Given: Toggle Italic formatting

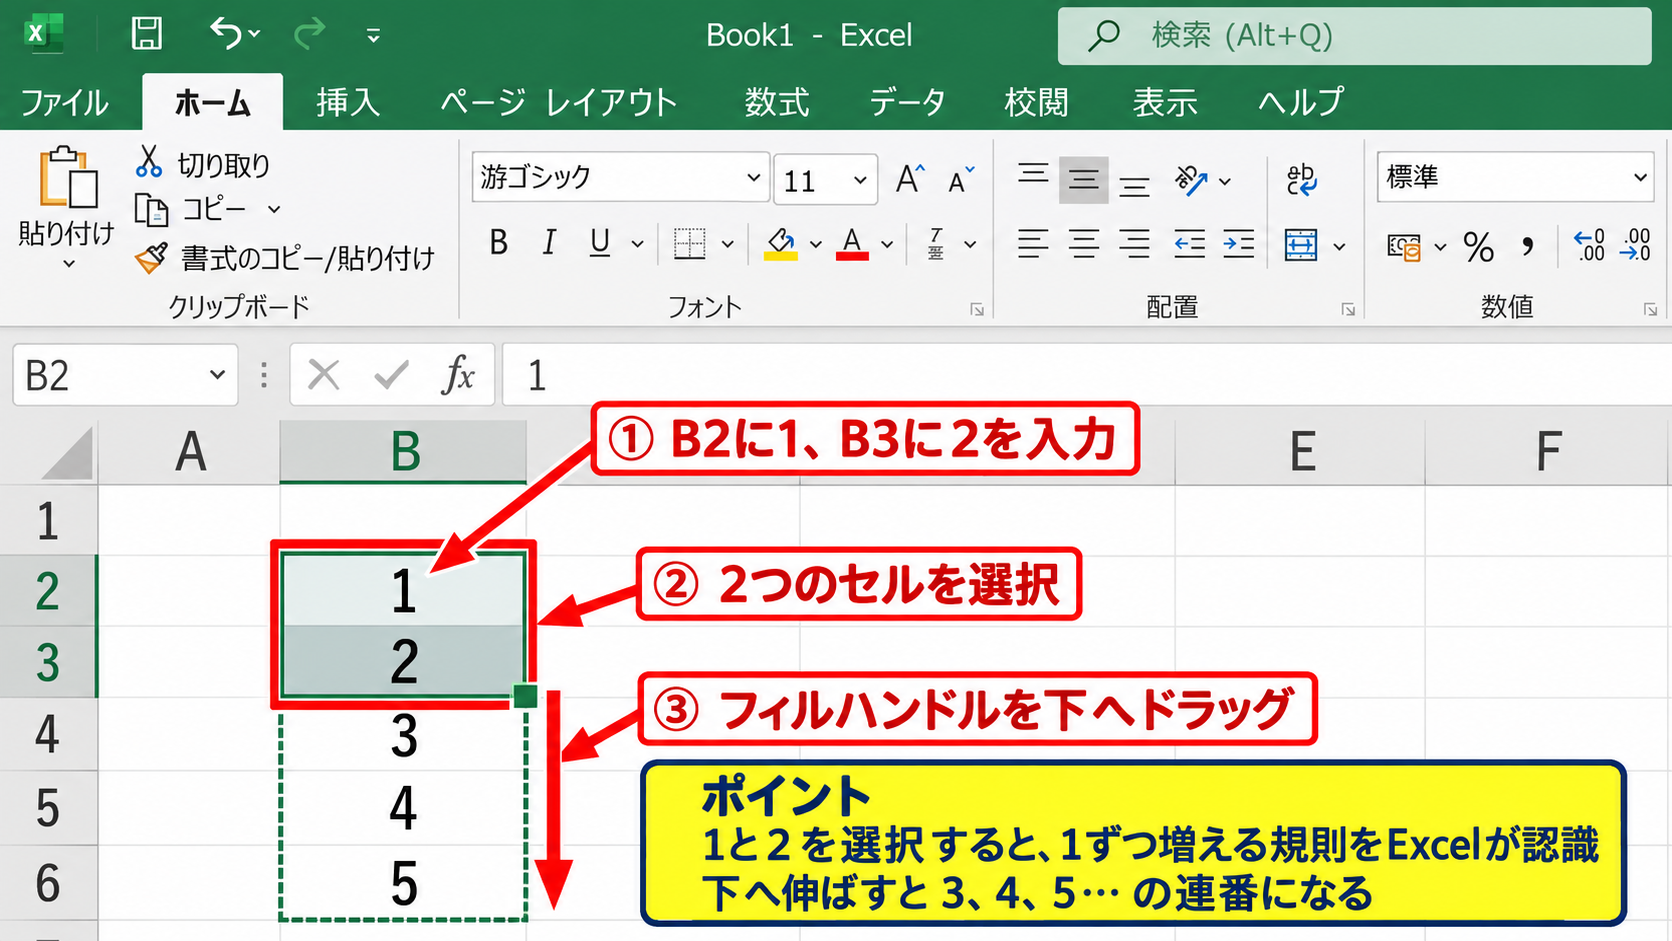Looking at the screenshot, I should click(548, 242).
